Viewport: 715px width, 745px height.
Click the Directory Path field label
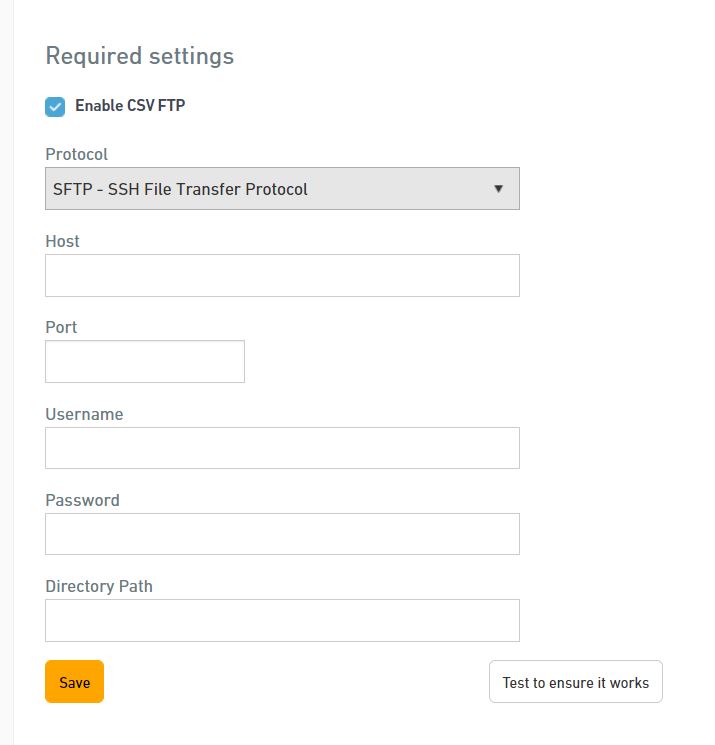pos(99,586)
